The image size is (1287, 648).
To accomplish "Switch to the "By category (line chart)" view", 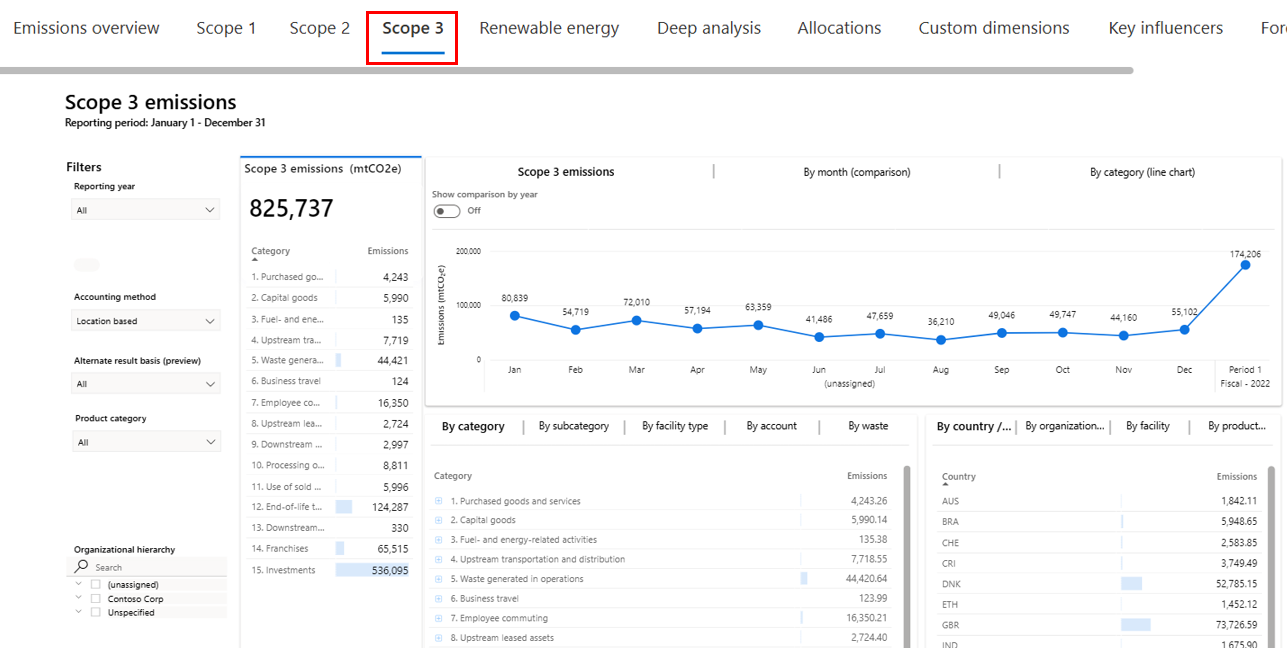I will (1142, 171).
